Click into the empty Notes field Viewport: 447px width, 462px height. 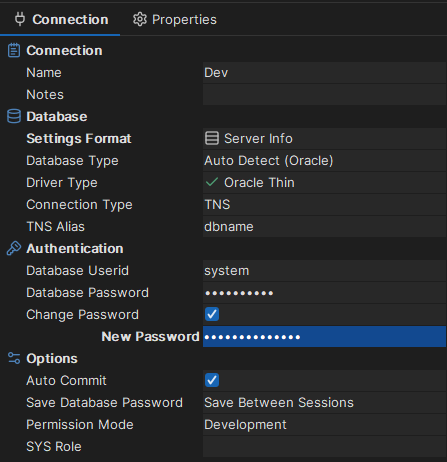[324, 94]
